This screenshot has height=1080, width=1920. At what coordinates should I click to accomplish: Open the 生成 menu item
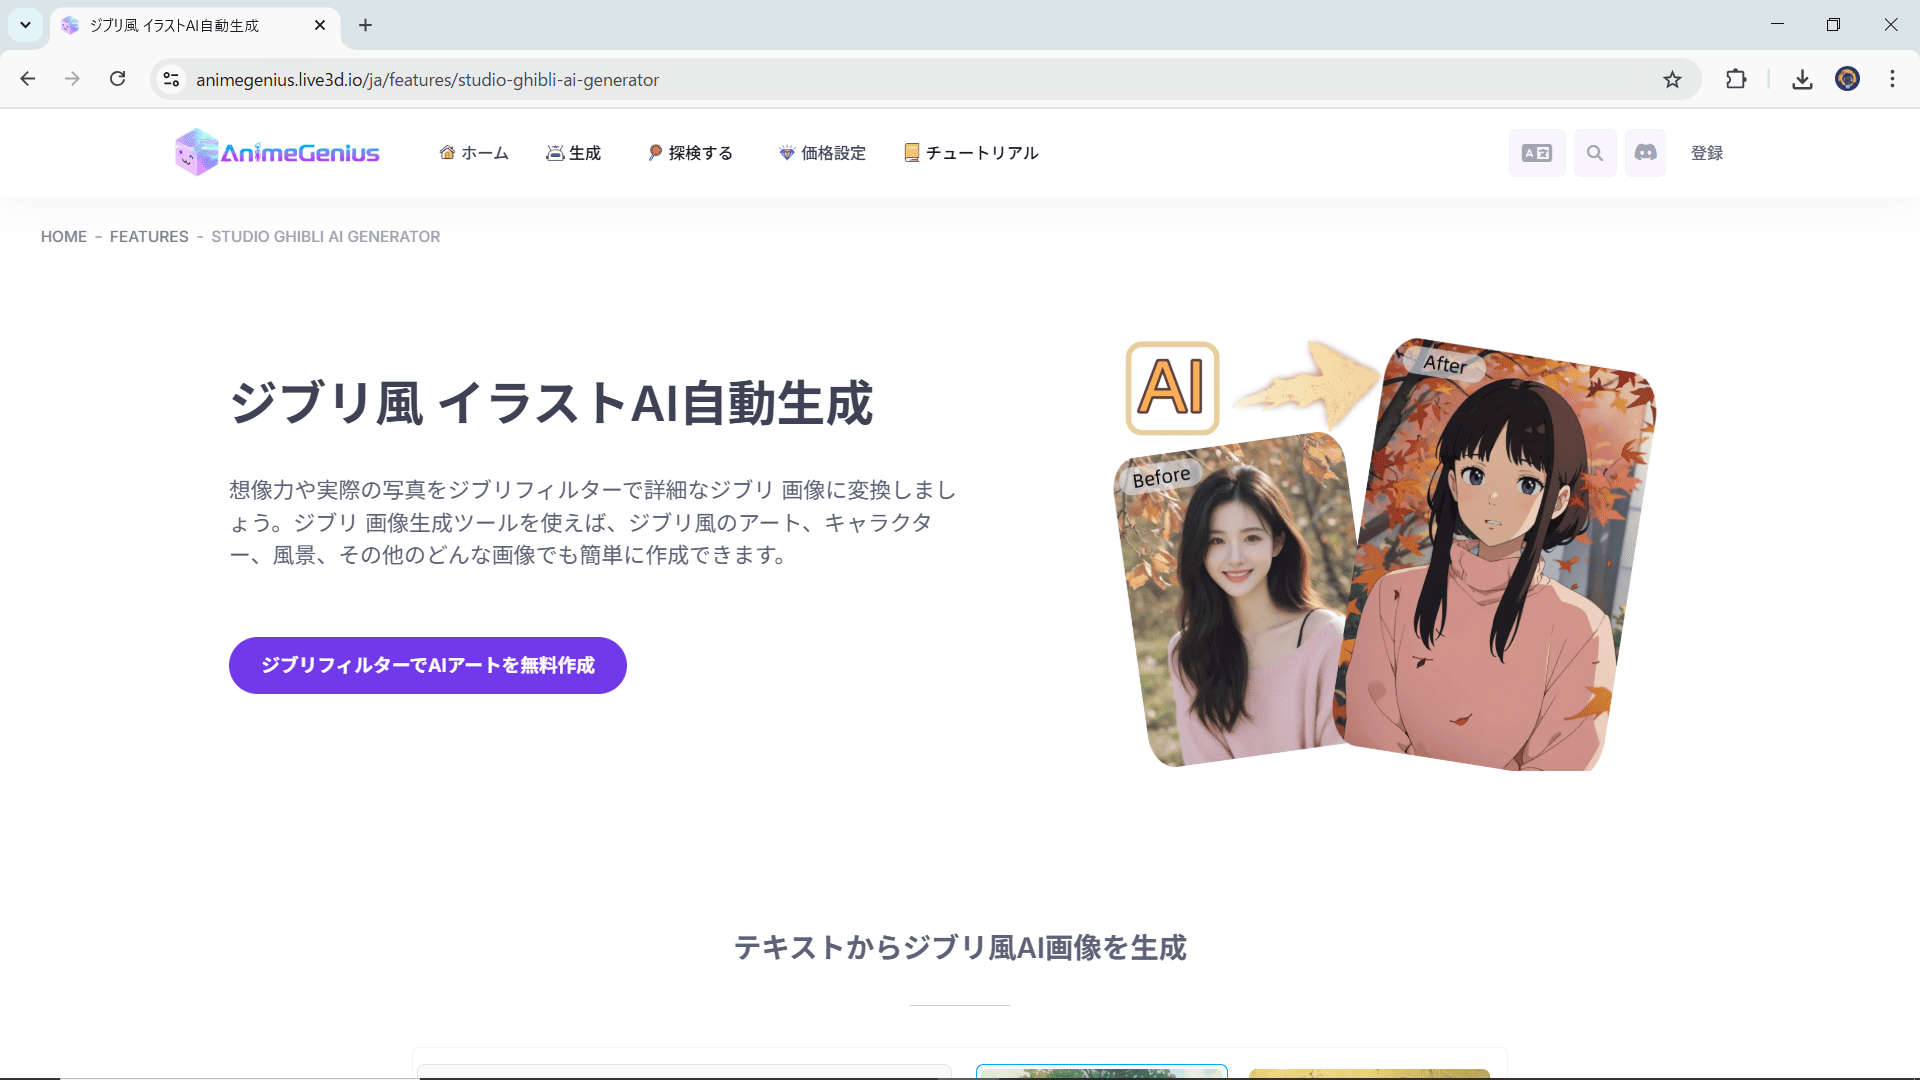click(x=574, y=153)
